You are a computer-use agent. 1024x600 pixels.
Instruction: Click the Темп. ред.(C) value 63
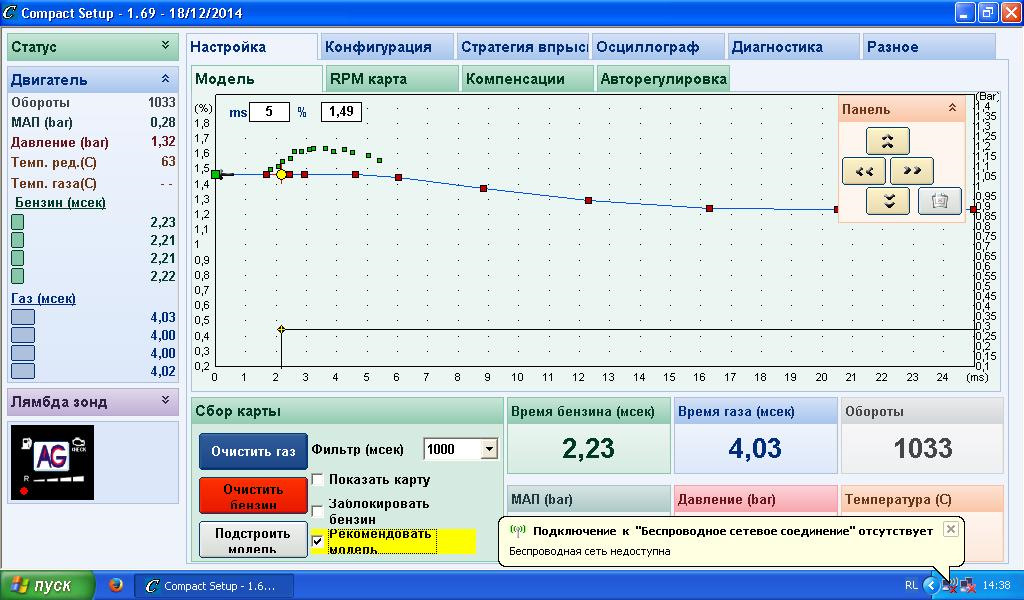point(168,161)
